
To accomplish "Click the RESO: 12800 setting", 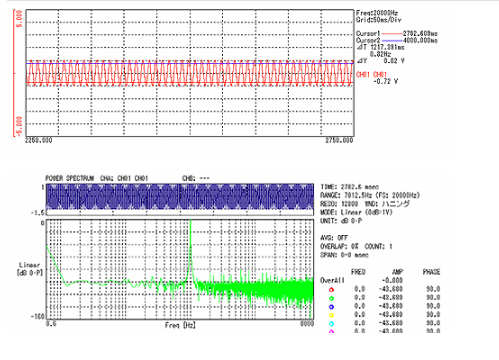I will click(x=339, y=204).
